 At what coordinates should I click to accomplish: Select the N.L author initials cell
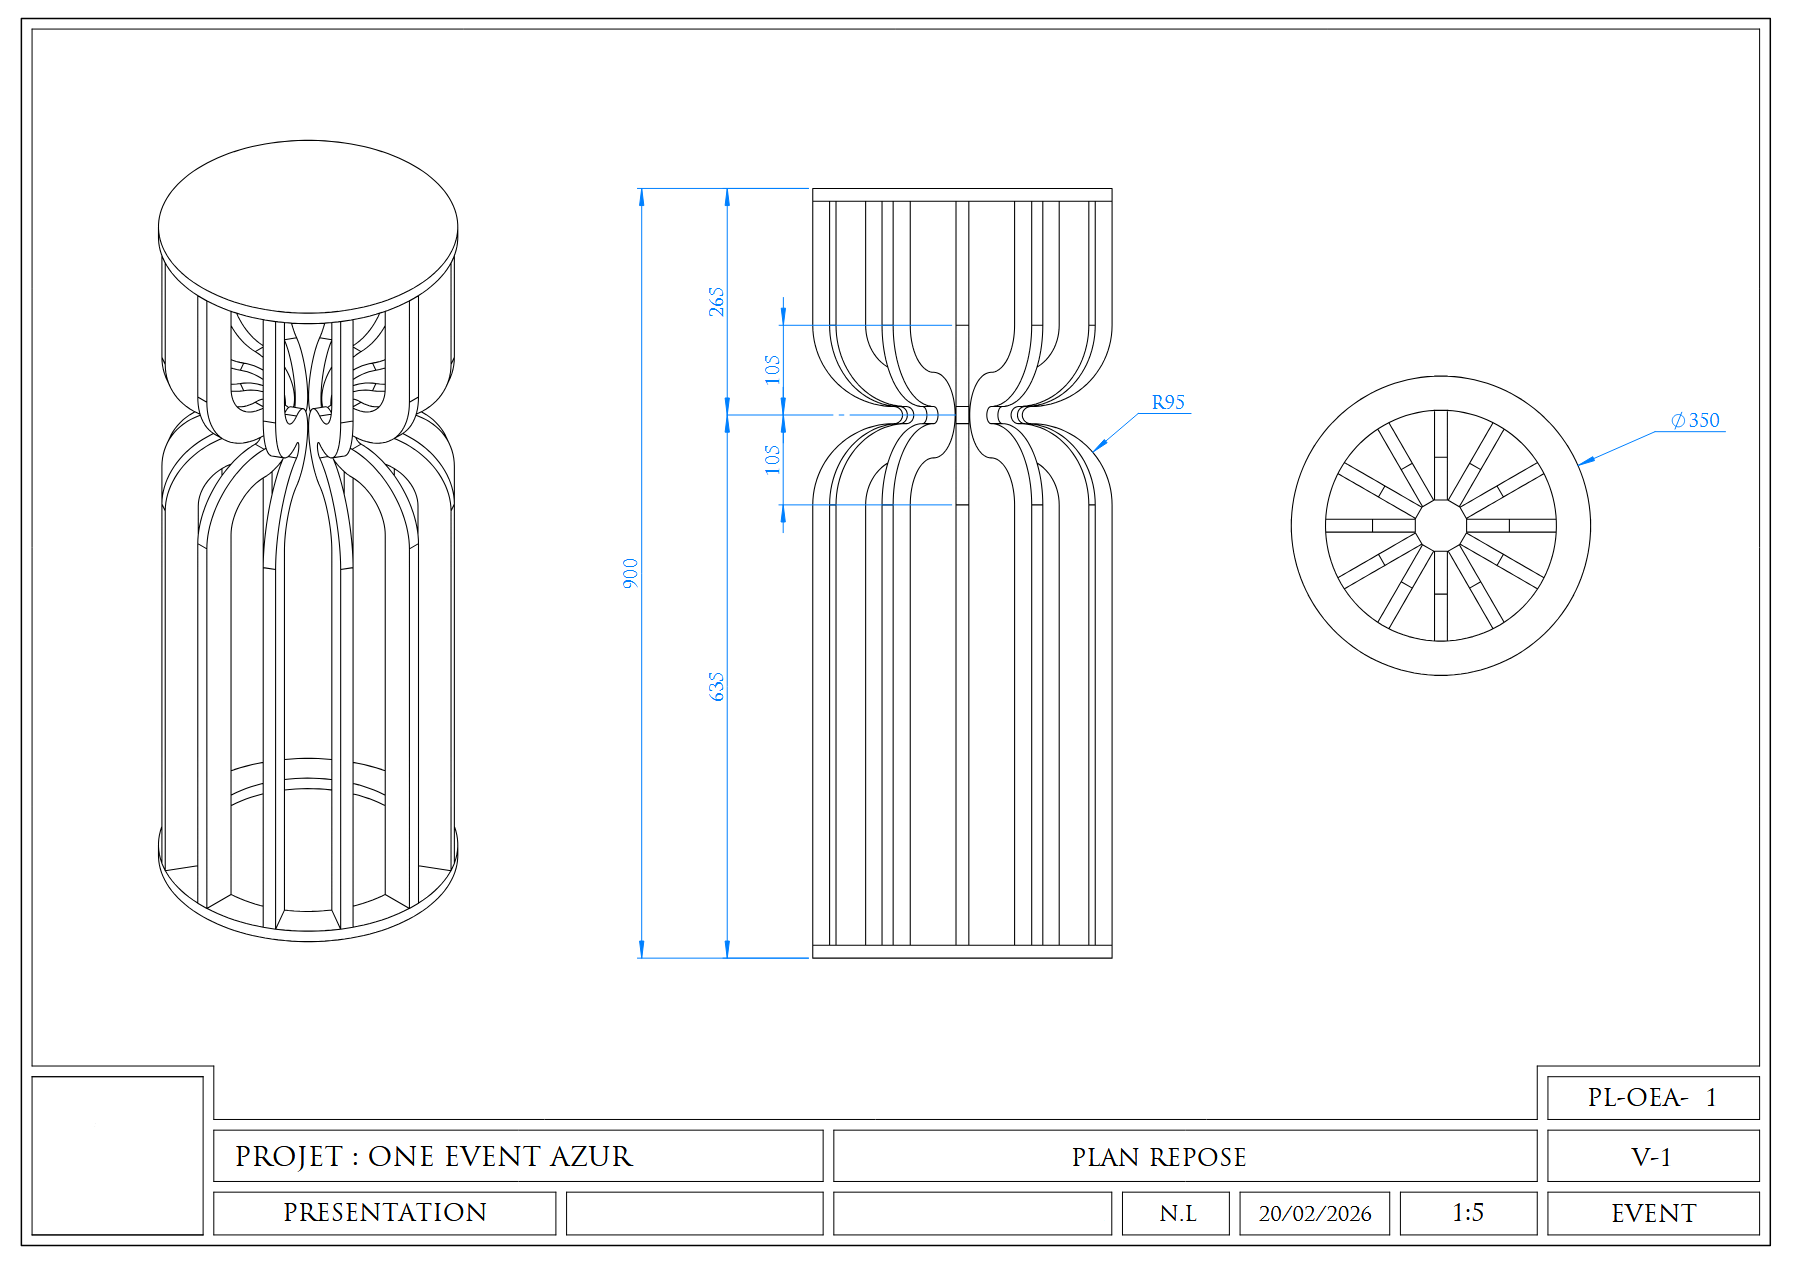[x=1176, y=1213]
